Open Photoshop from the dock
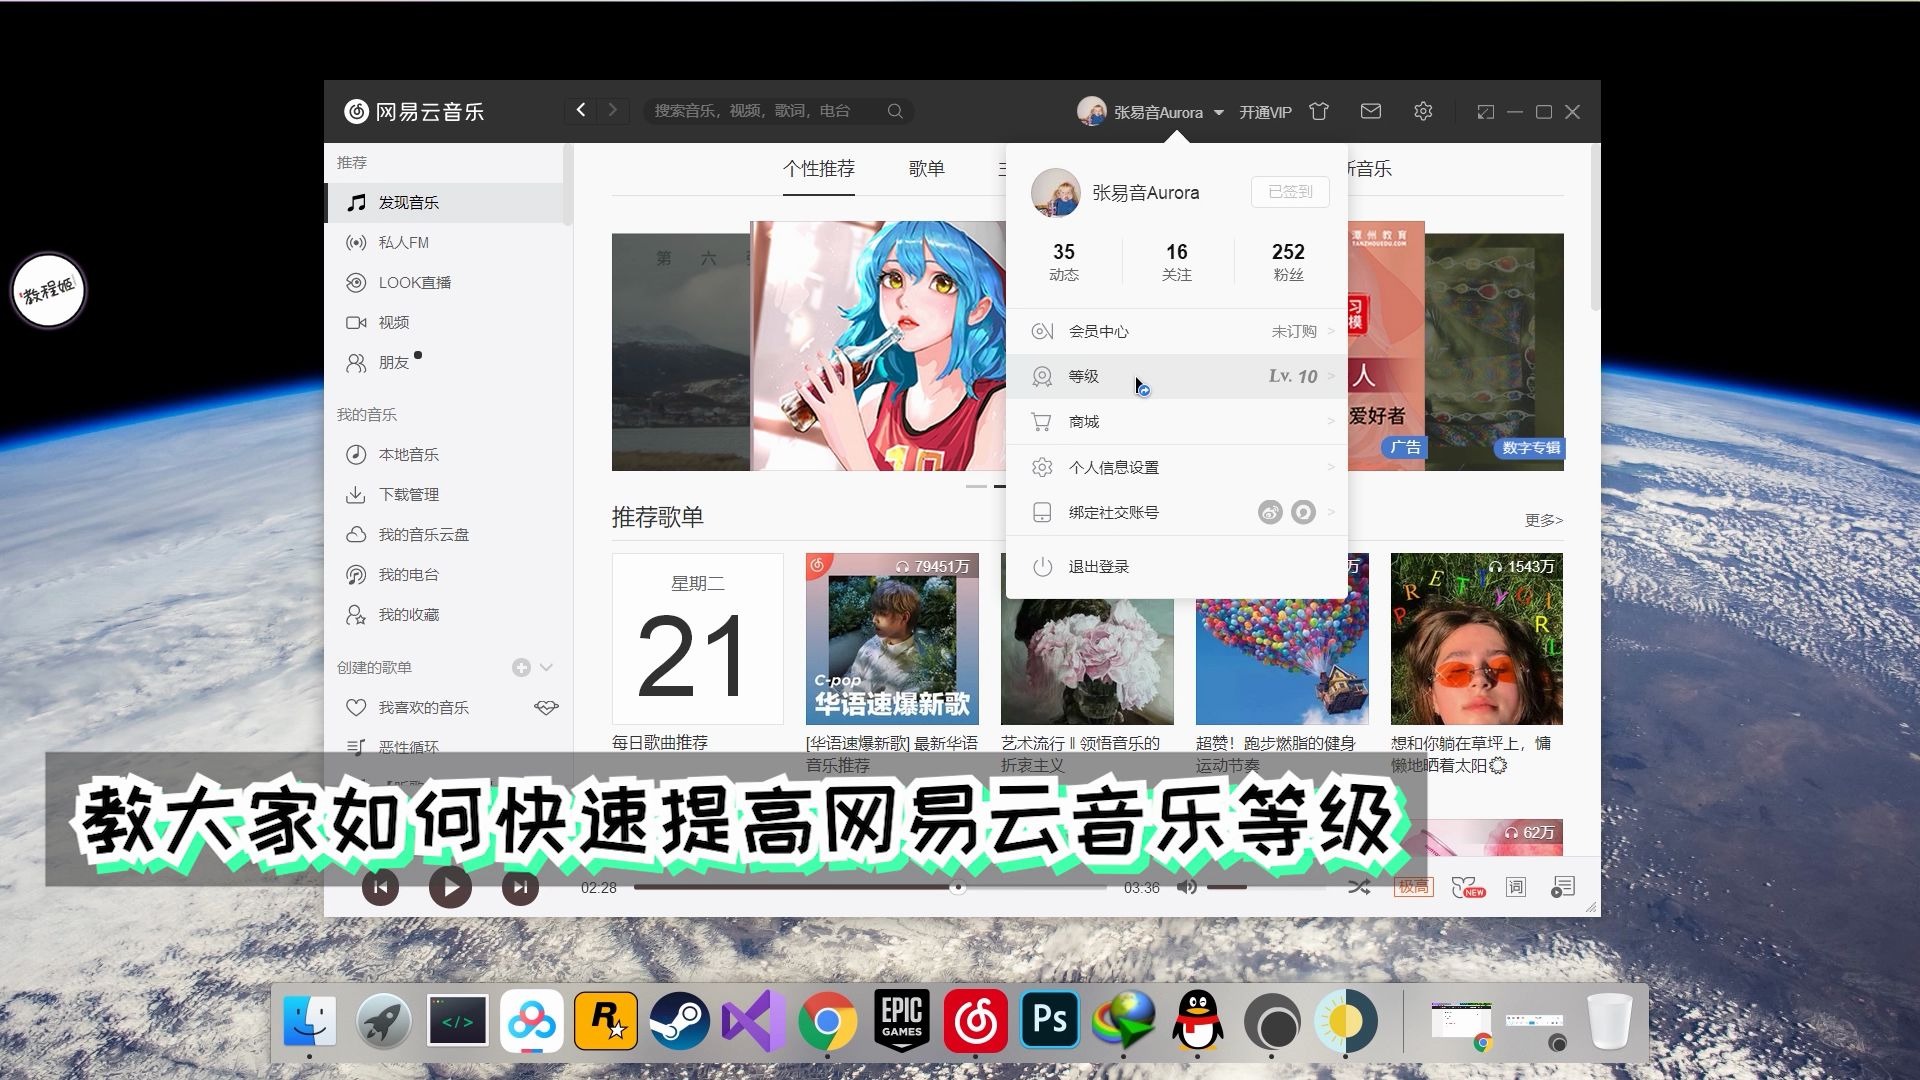This screenshot has height=1080, width=1920. pos(1050,1021)
